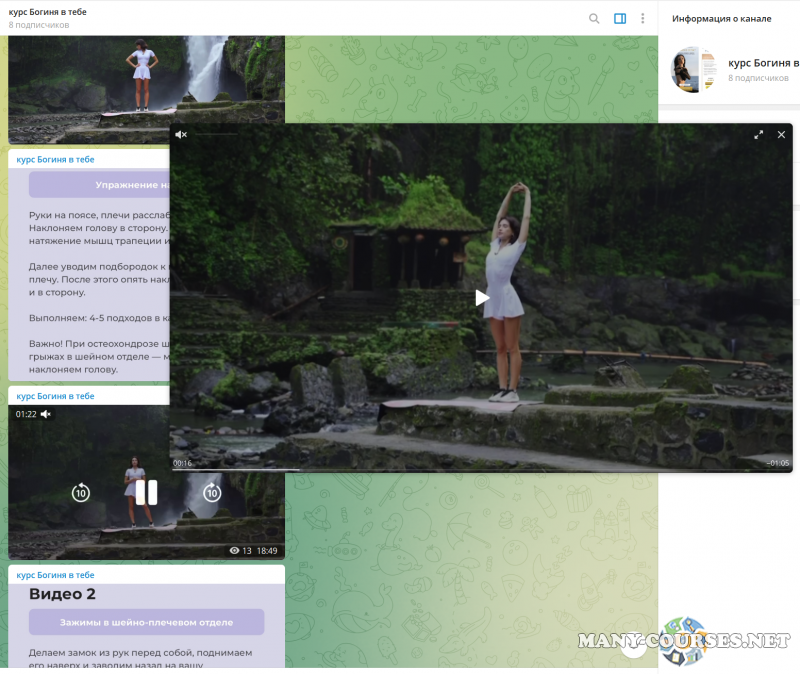Open the channel avatar in info panel
This screenshot has width=800, height=674.
click(693, 70)
